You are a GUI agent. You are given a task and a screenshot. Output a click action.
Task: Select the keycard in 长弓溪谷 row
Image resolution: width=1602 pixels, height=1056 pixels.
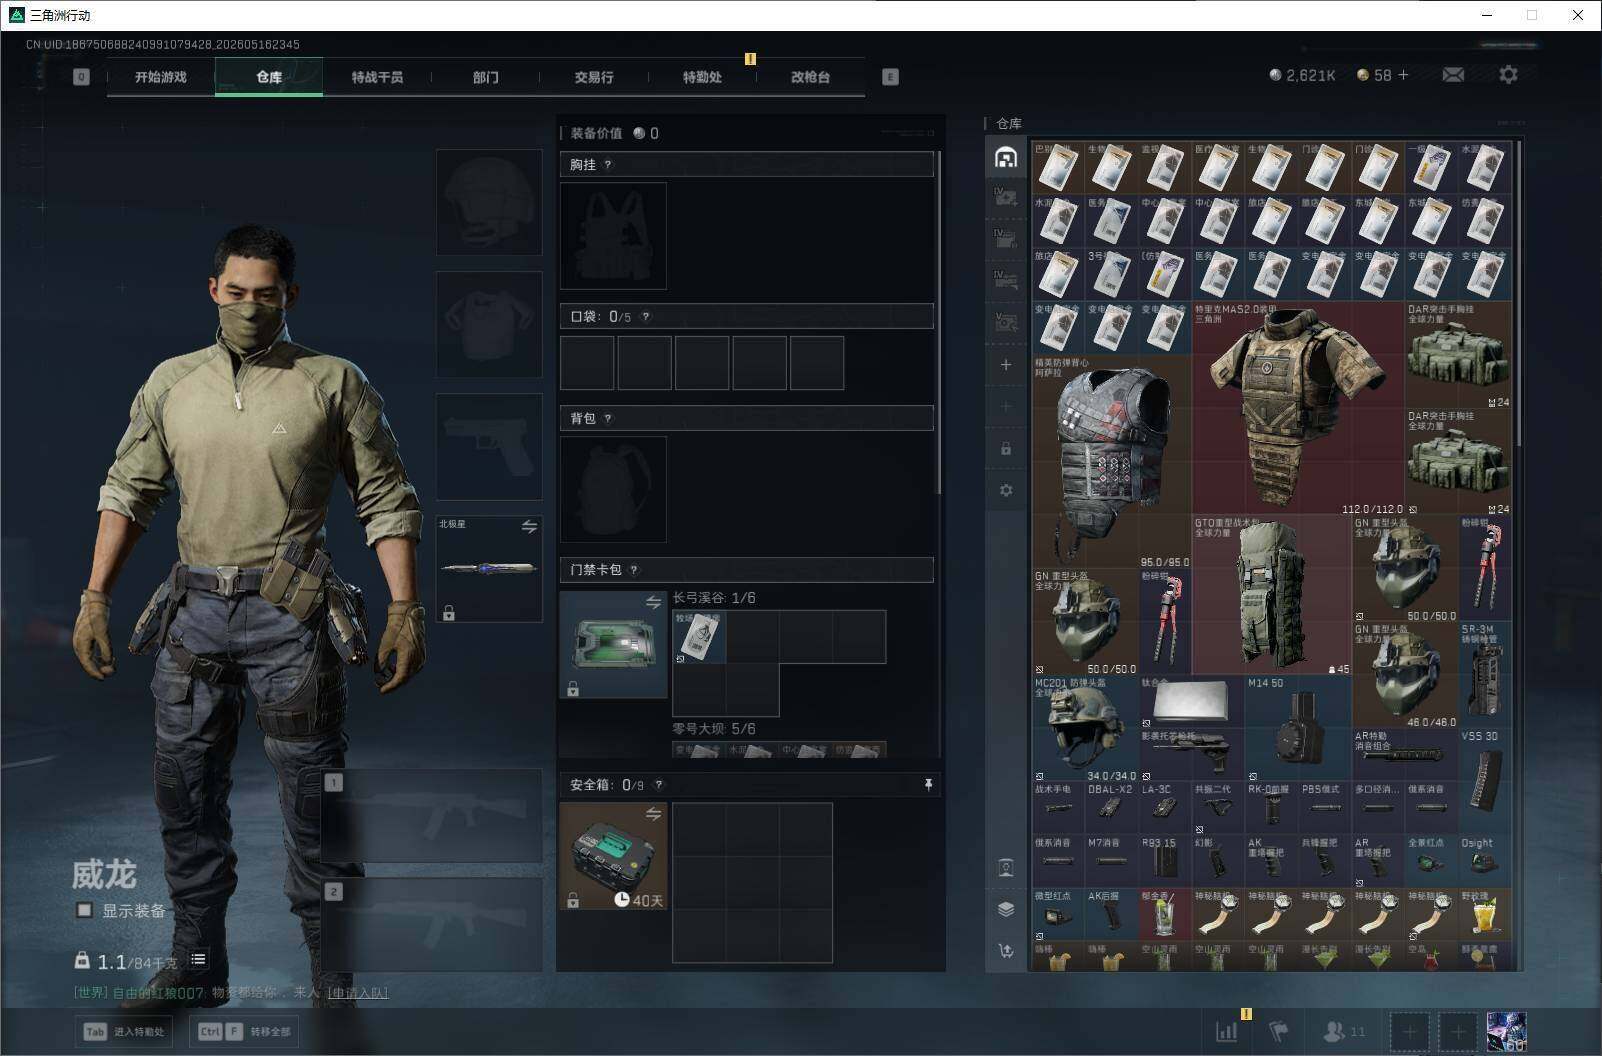click(699, 637)
